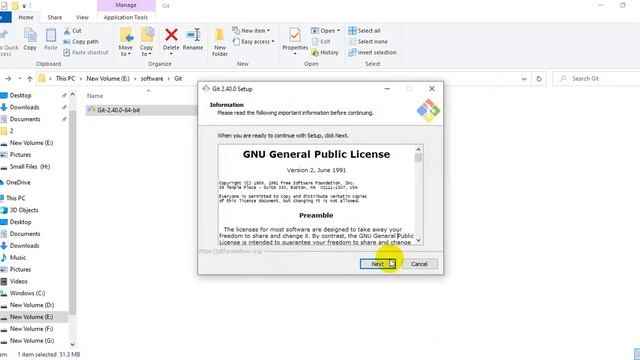This screenshot has width=640, height=360.
Task: Open the Home ribbon tab
Action: pos(26,17)
